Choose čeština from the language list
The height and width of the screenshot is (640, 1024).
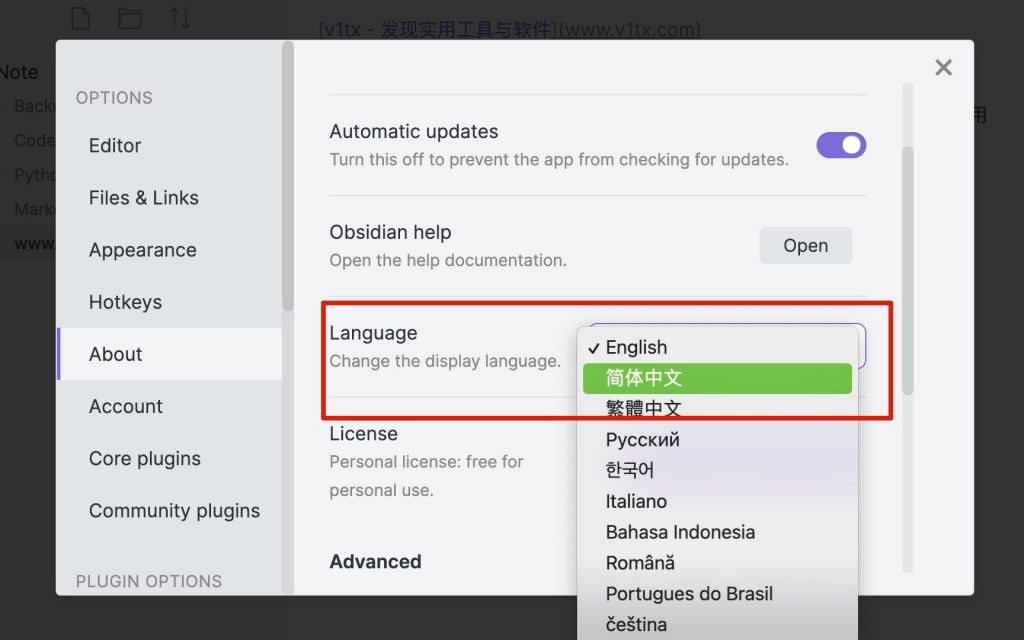click(717, 624)
